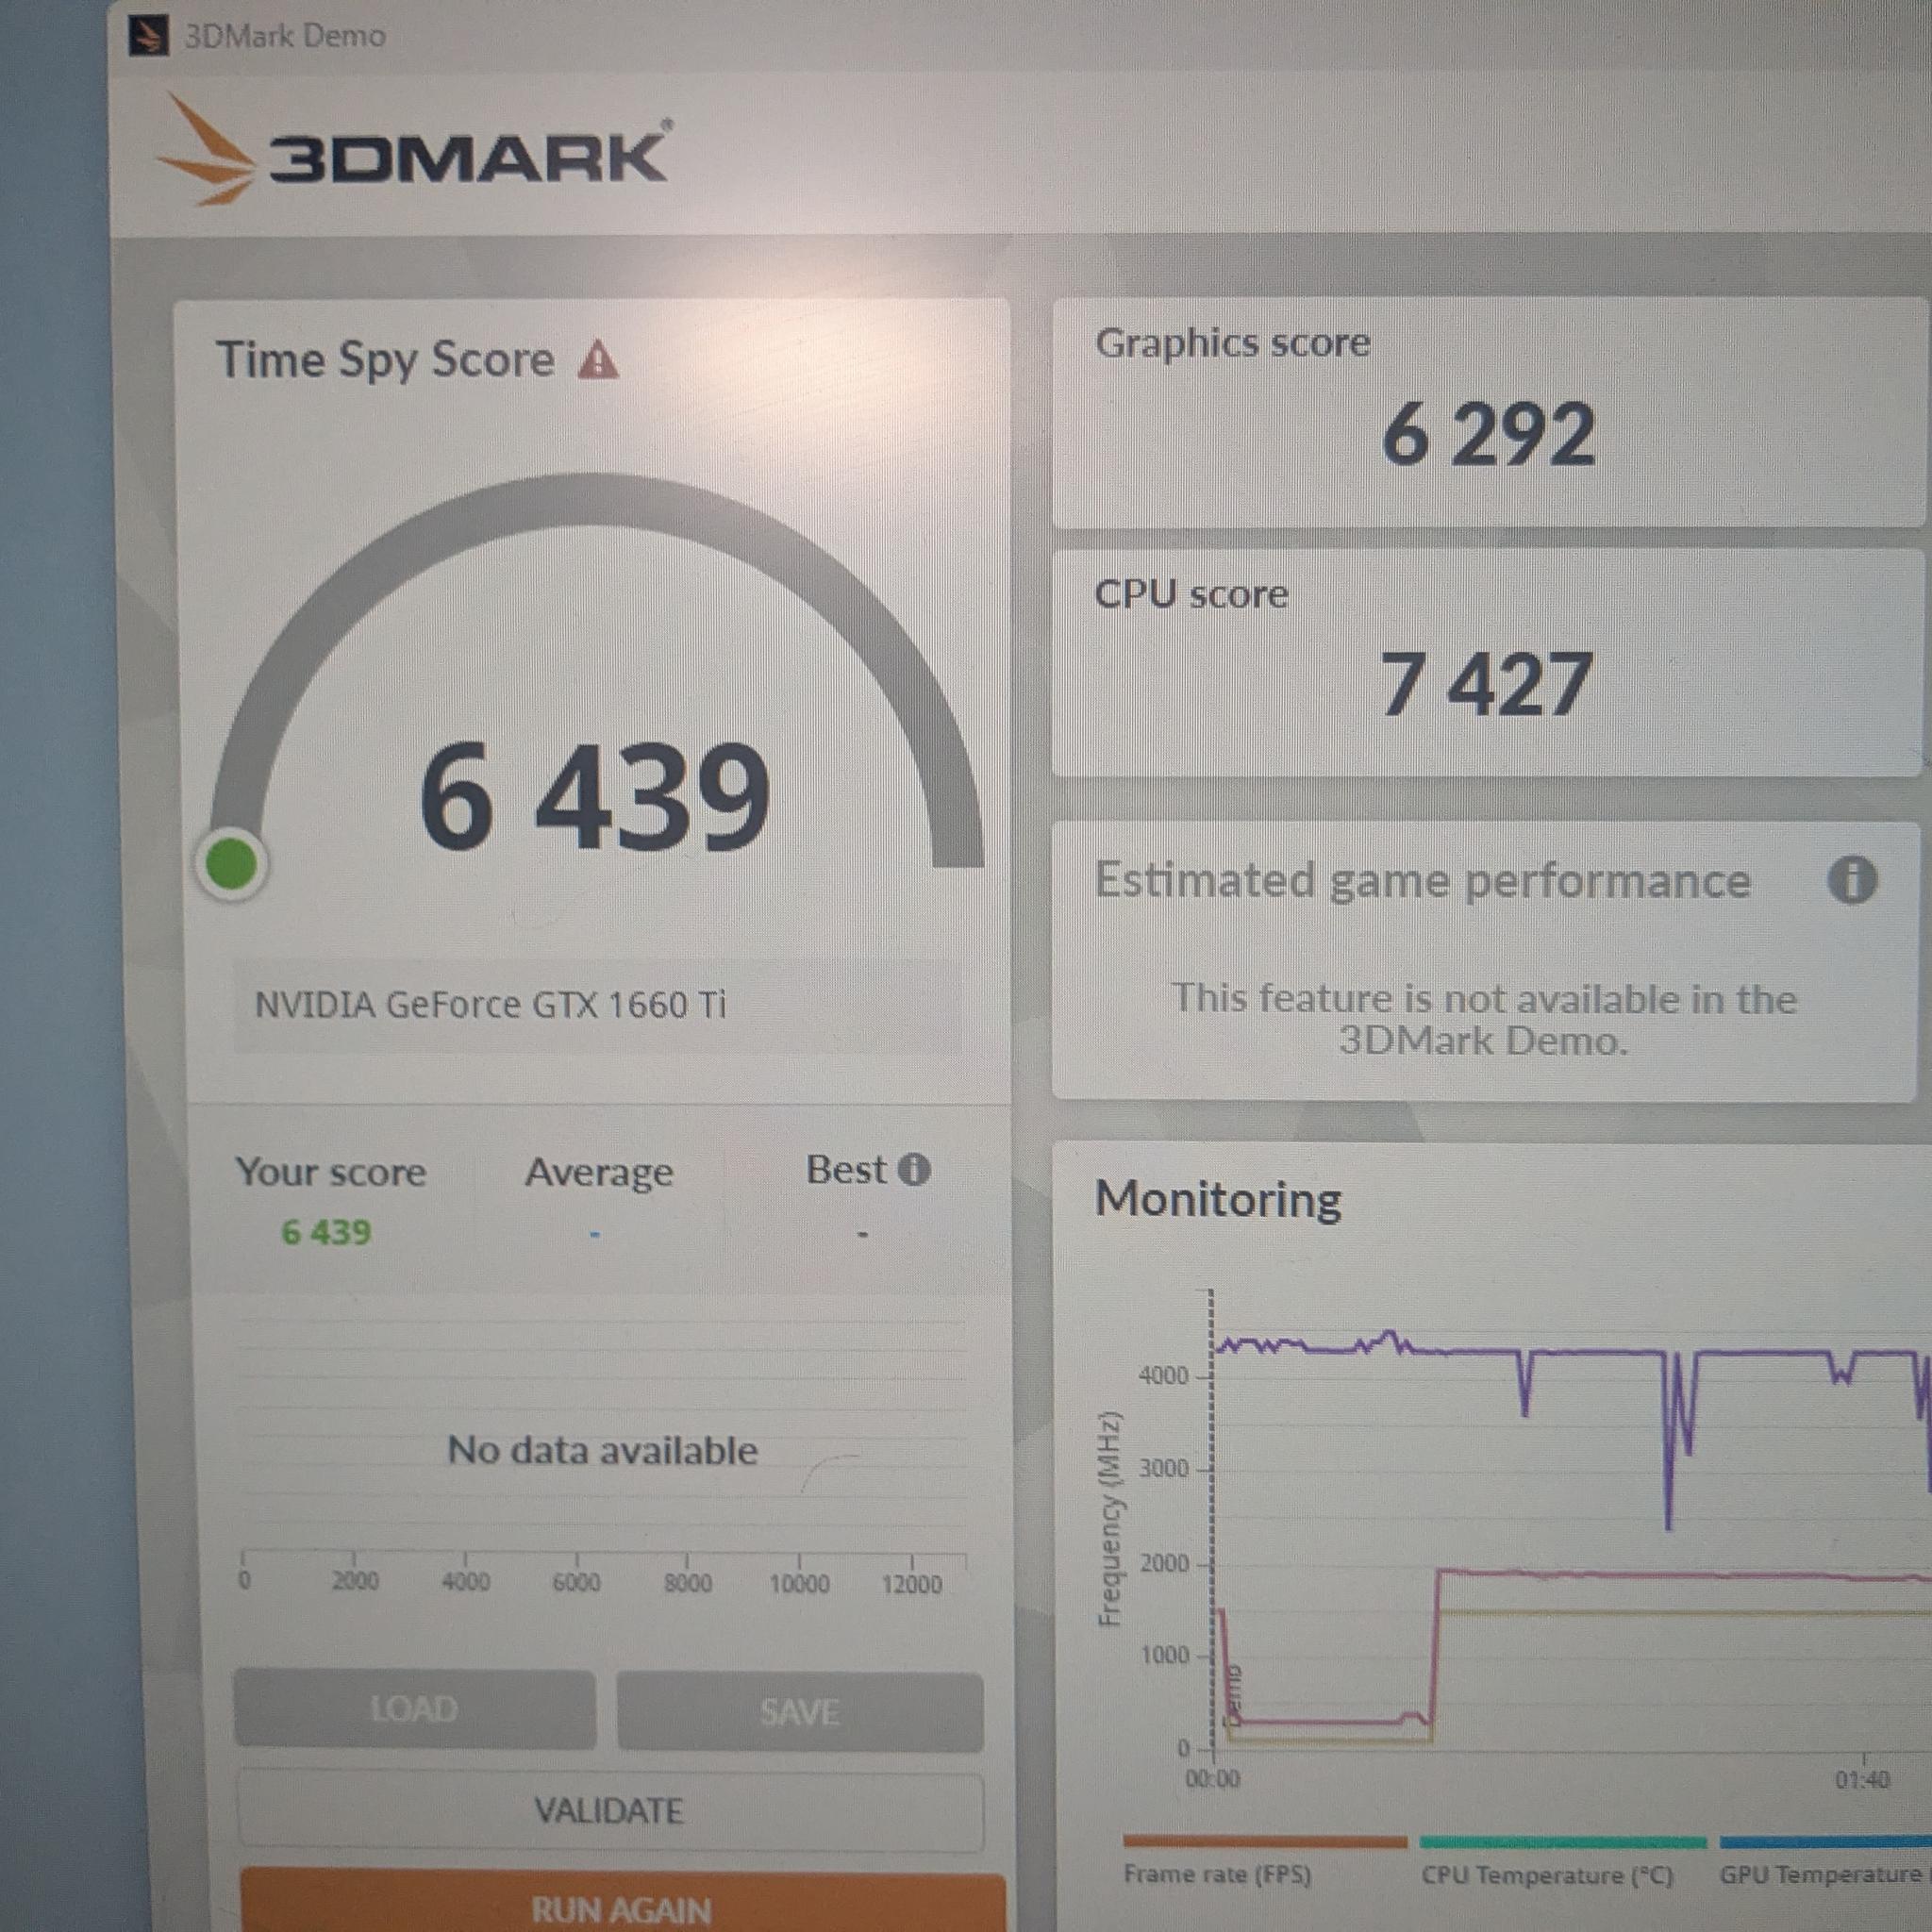This screenshot has width=1932, height=1932.
Task: Click the 4000 label on the frequency axis
Action: [x=1163, y=1376]
